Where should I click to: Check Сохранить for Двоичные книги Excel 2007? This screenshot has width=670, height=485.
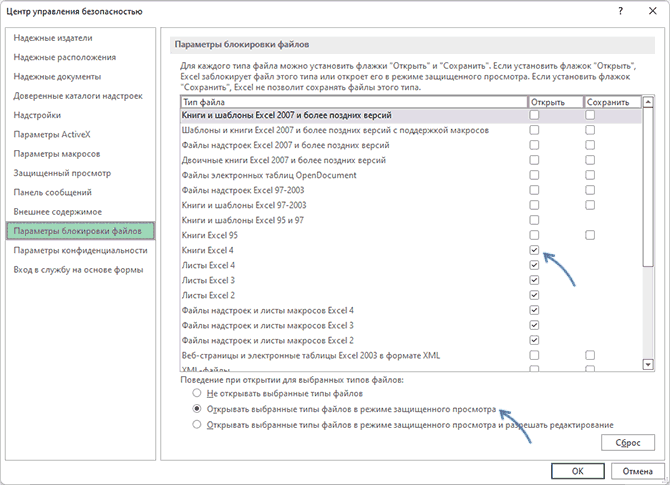pos(590,160)
